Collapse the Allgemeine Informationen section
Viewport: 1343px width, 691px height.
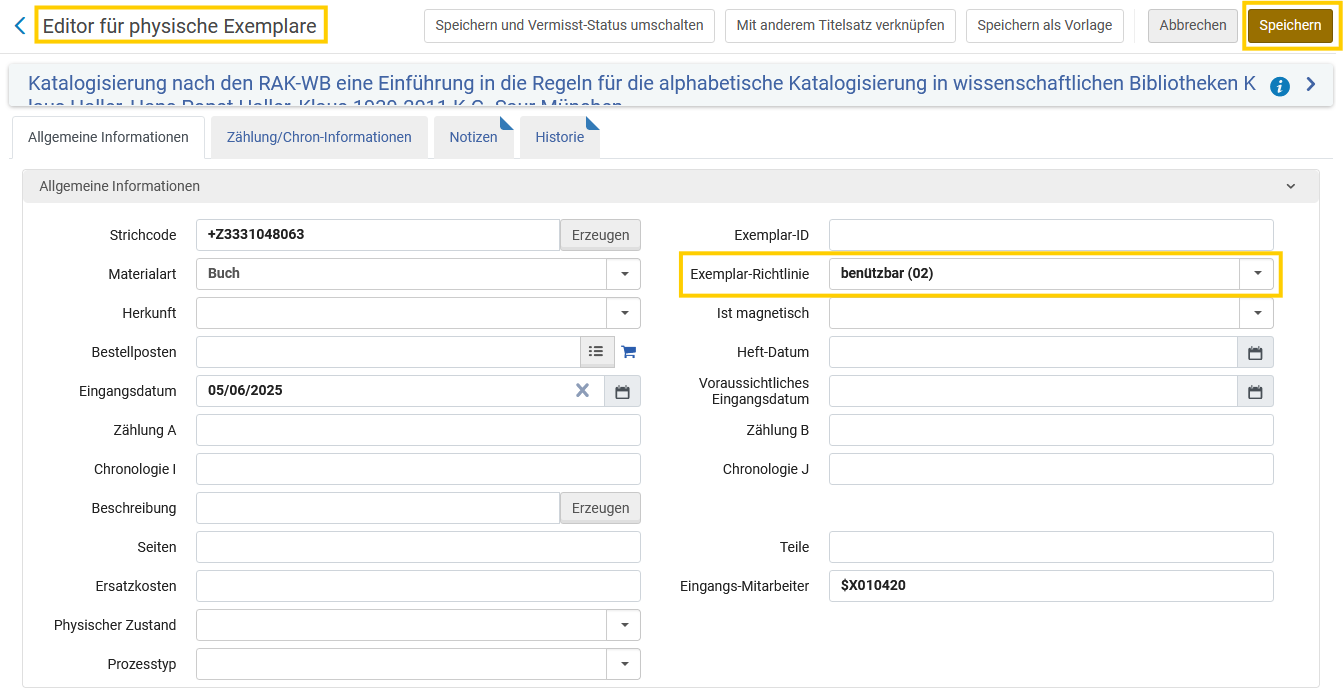coord(1290,186)
